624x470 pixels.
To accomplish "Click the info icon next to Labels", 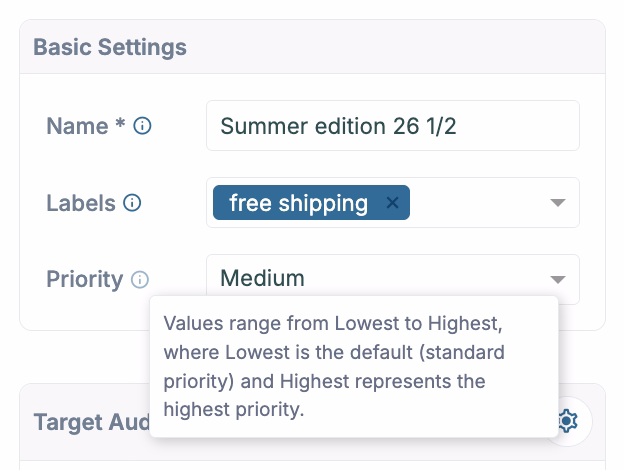I will 132,203.
